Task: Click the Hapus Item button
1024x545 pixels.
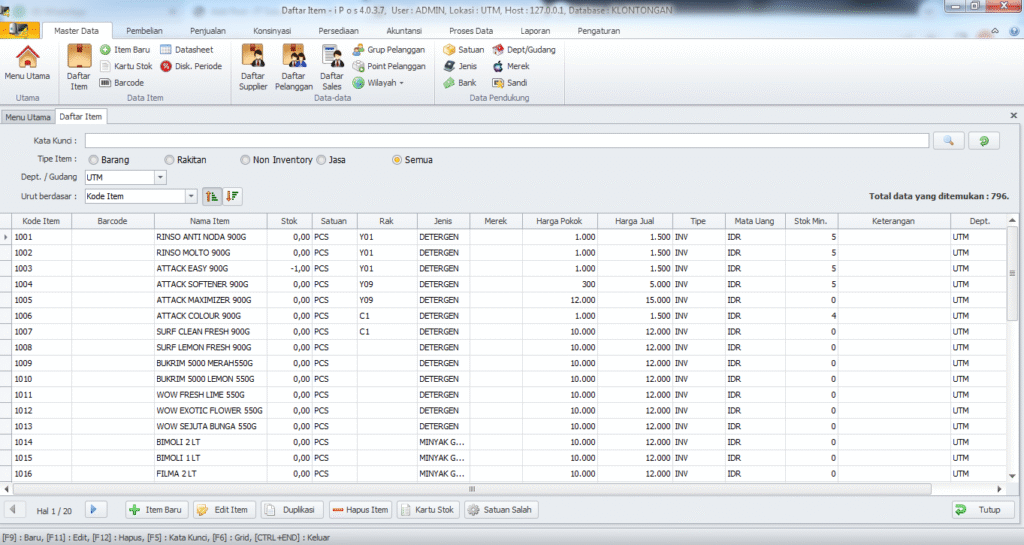Action: coord(359,510)
